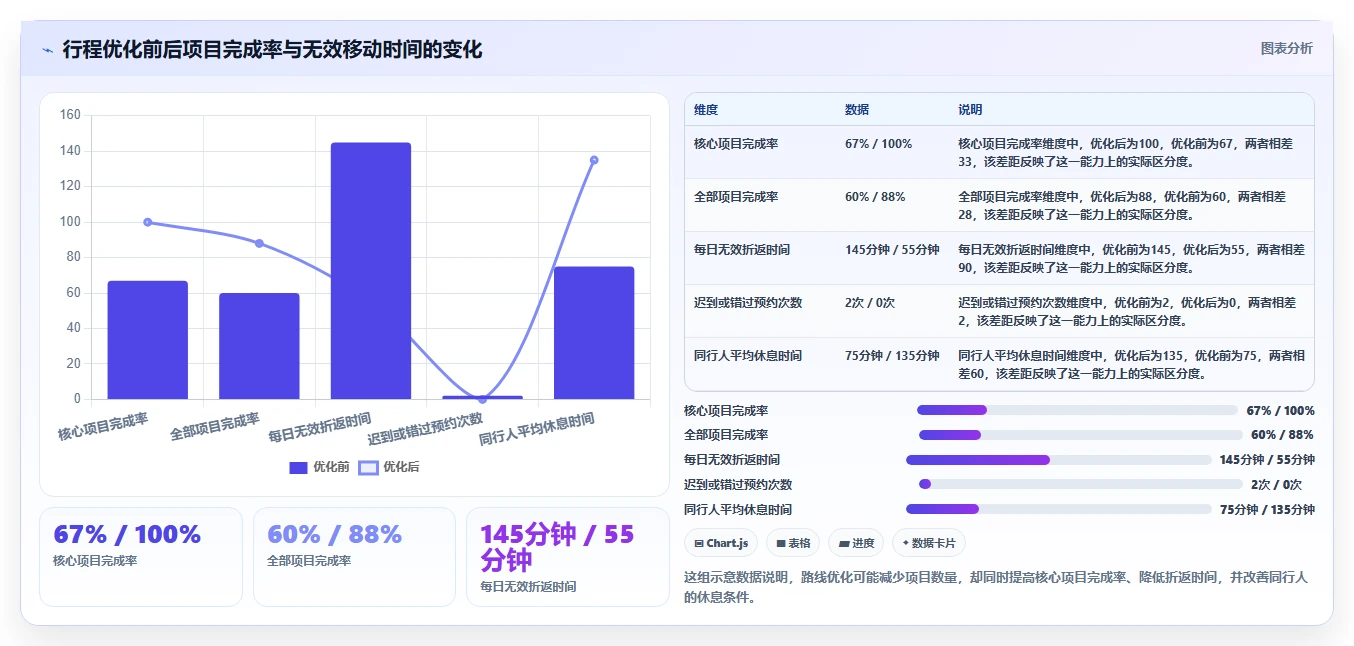Toggle the 优化前 legend item
Image resolution: width=1354 pixels, height=646 pixels.
pos(319,467)
